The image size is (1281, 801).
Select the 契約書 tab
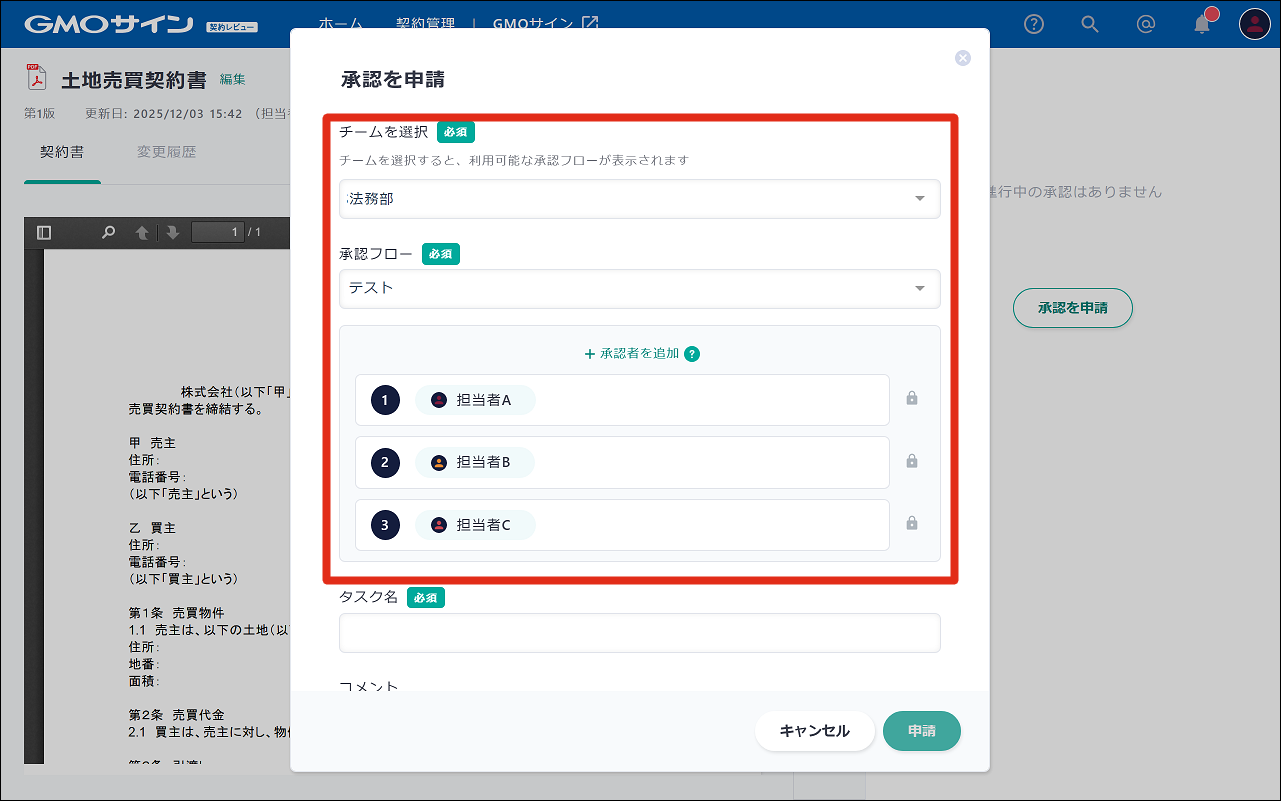[62, 153]
